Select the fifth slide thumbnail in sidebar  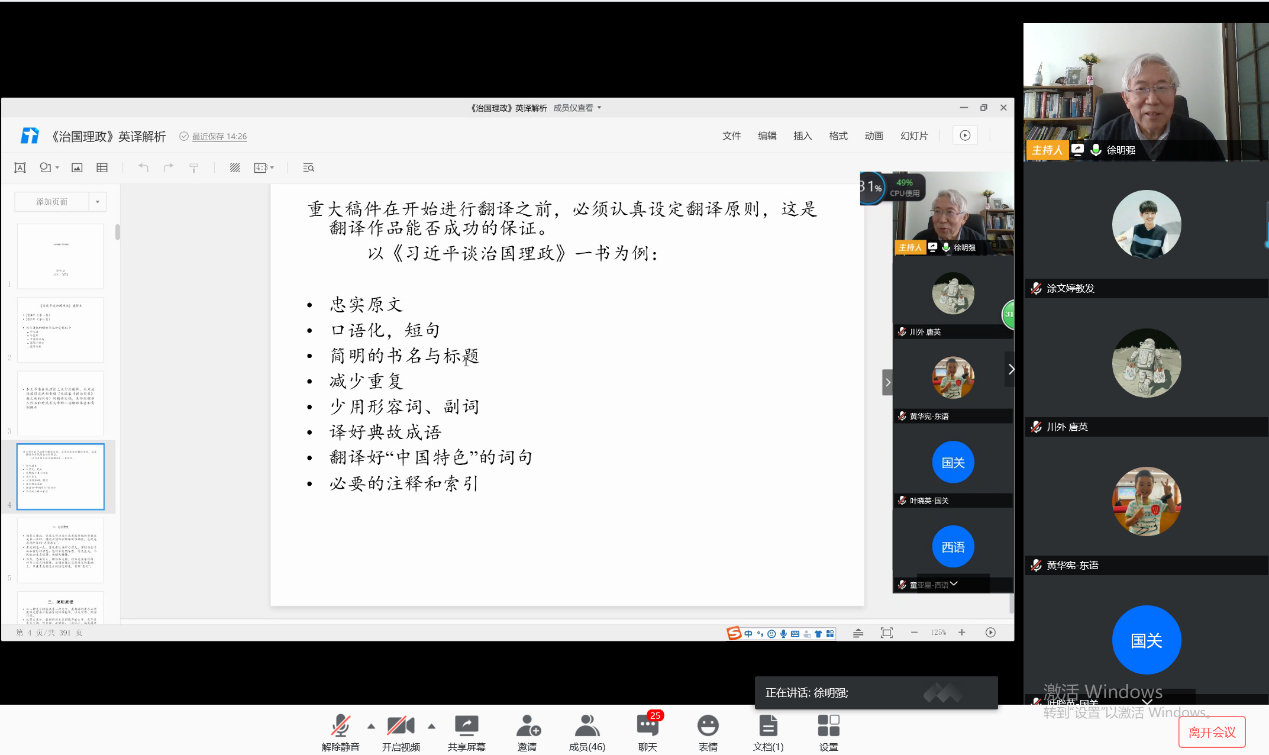click(60, 550)
